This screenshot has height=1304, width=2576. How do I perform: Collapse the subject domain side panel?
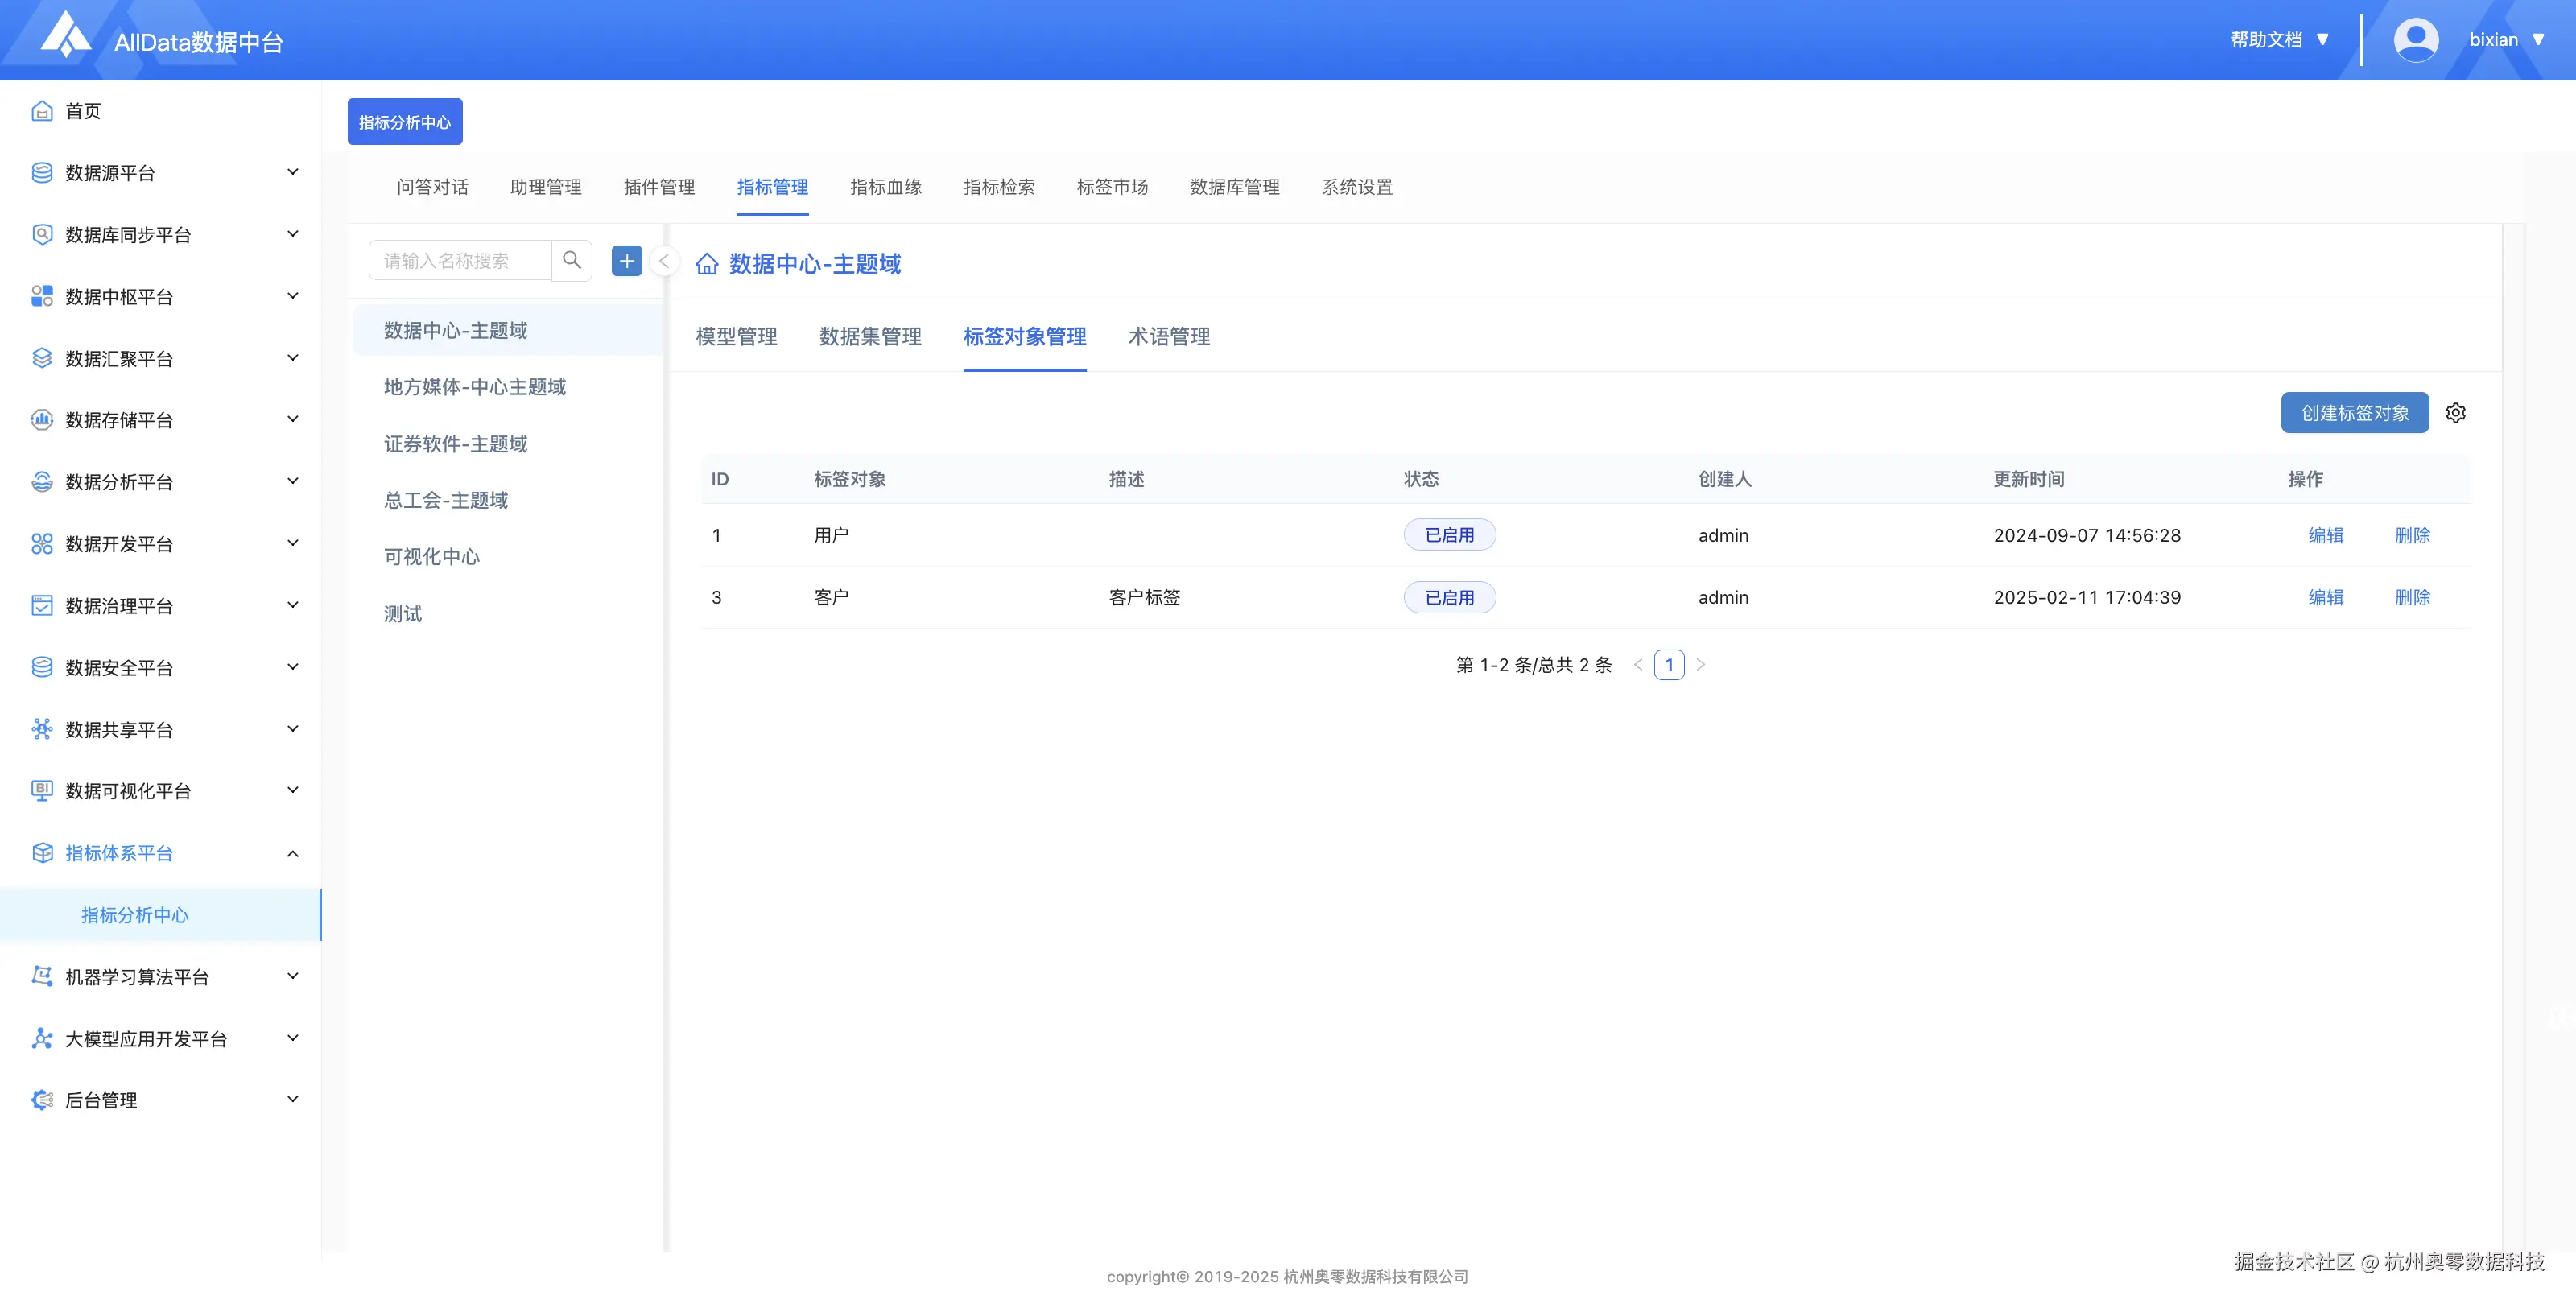pos(663,261)
